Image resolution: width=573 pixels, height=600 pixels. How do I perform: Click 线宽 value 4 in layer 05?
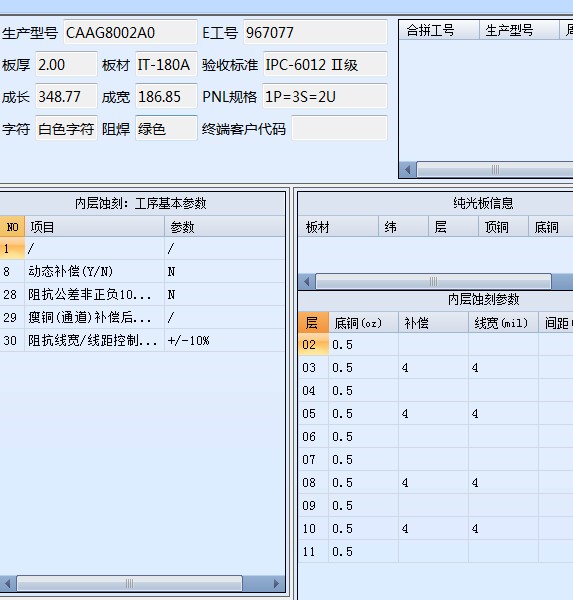tap(503, 414)
